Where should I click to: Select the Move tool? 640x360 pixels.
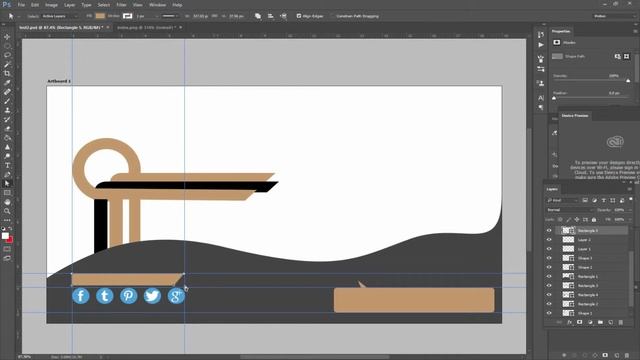pos(7,37)
